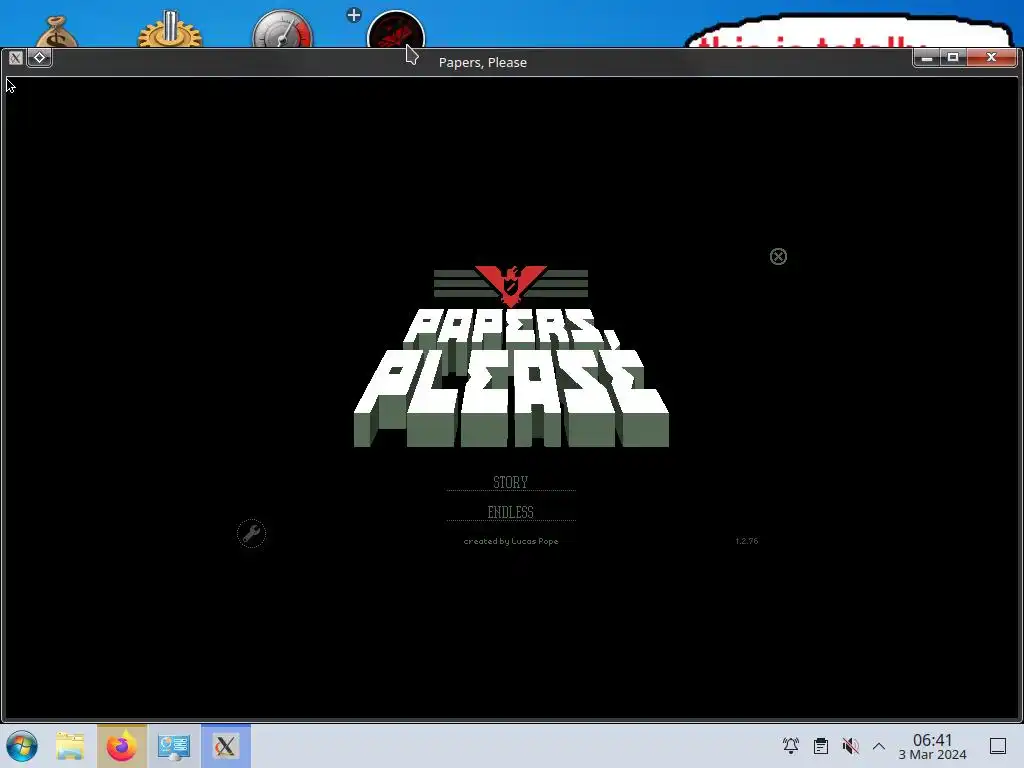Open the Start menu orb
Screen dimensions: 1024x768
click(x=22, y=746)
